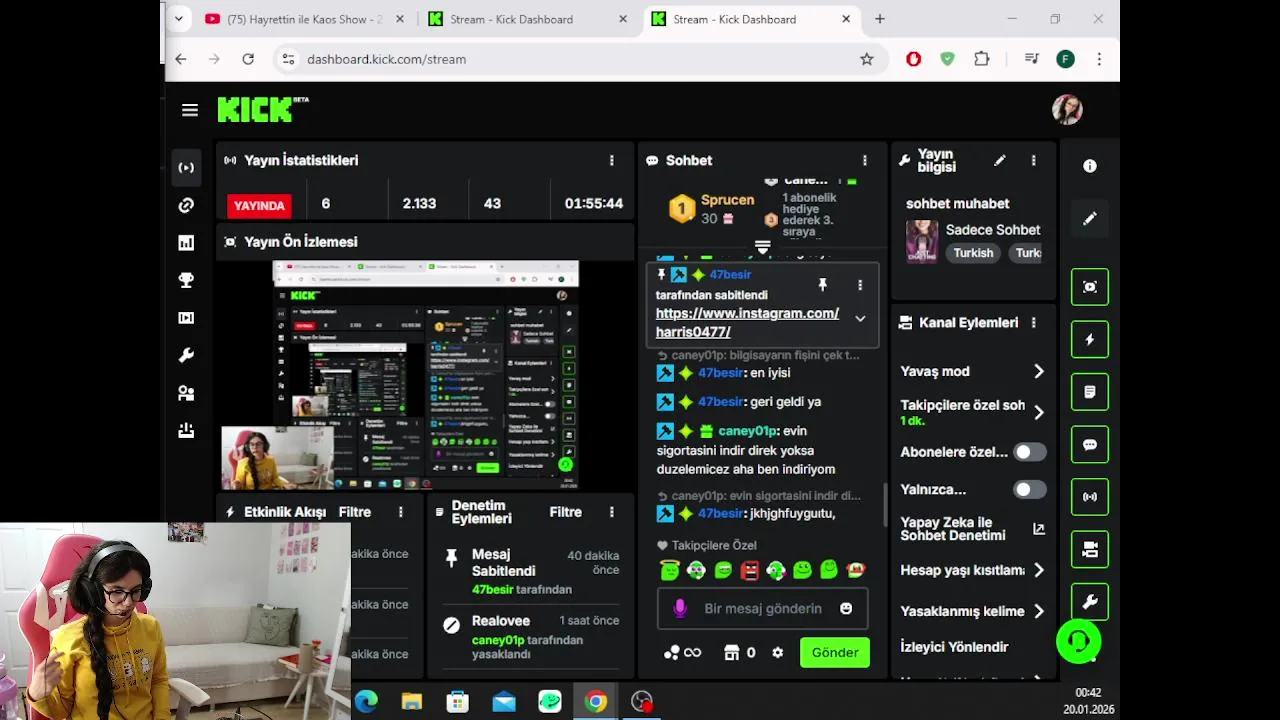Open pinned message options menu
The height and width of the screenshot is (720, 1280).
coord(860,285)
